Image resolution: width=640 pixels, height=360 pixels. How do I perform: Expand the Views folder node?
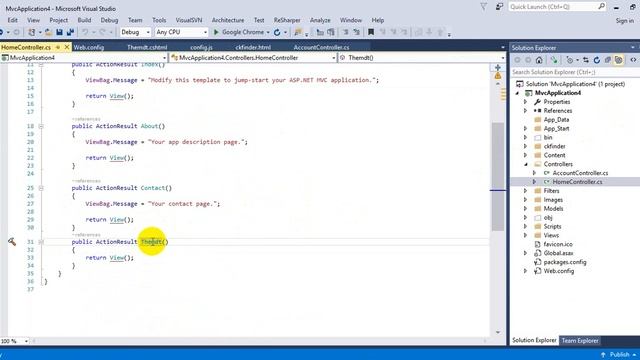point(526,235)
